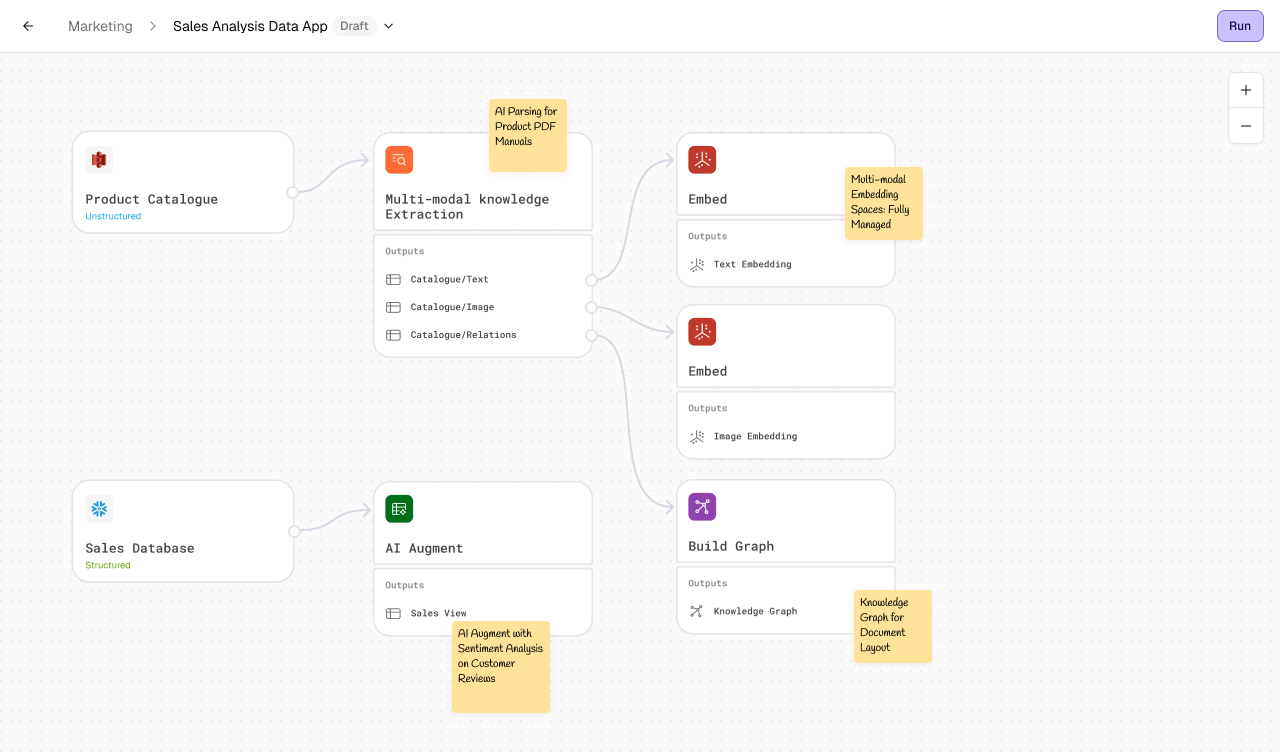1280x752 pixels.
Task: Select the purple Build Graph node icon
Action: tap(702, 507)
